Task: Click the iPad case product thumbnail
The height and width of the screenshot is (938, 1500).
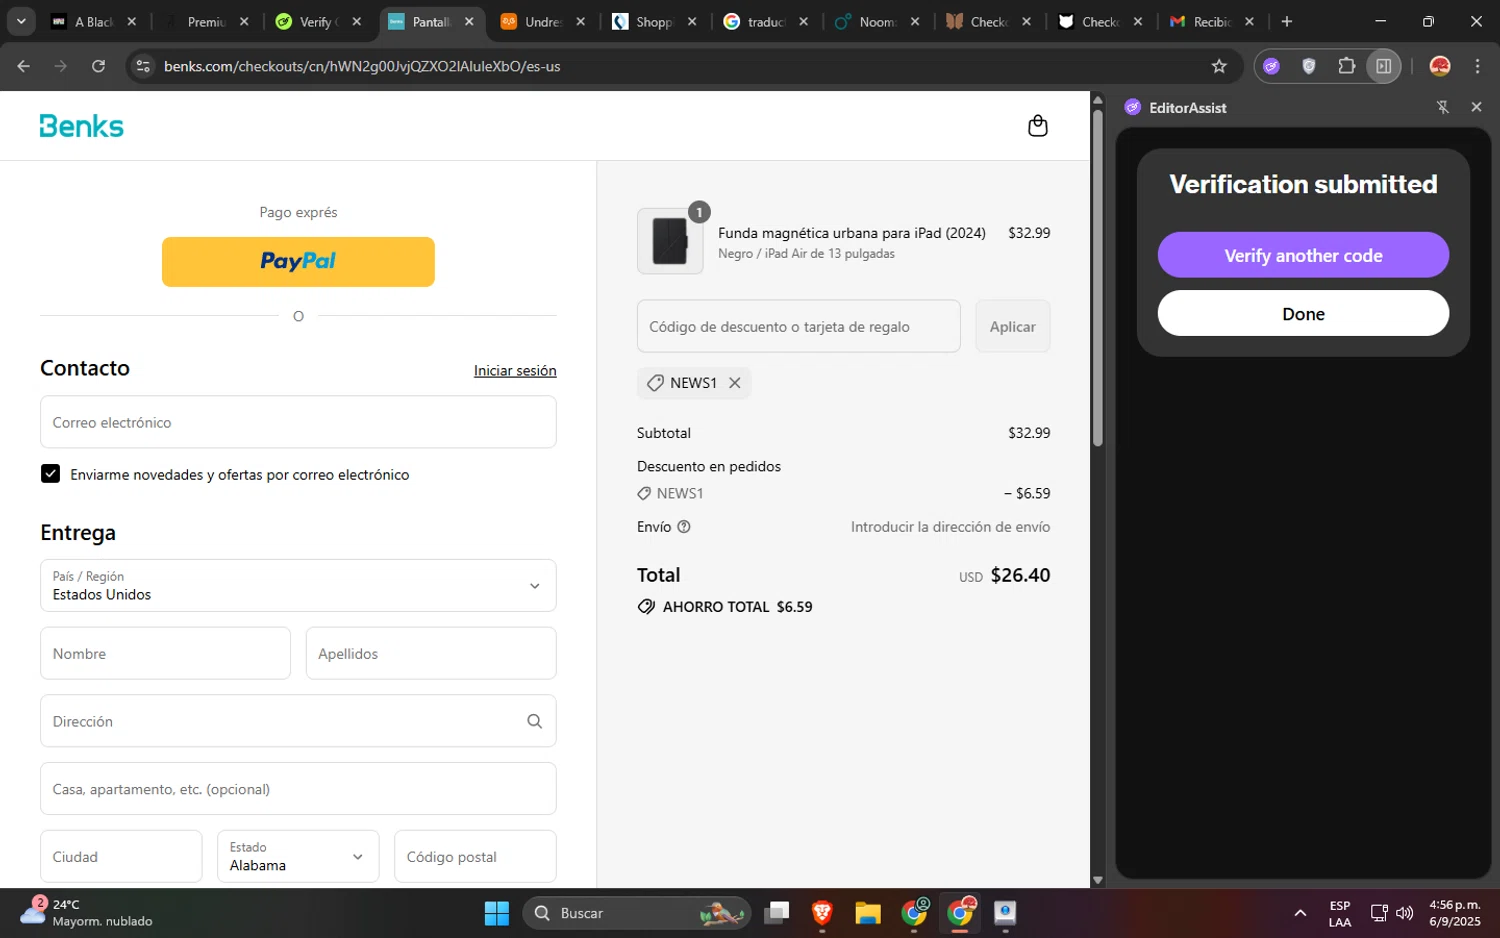Action: point(670,241)
